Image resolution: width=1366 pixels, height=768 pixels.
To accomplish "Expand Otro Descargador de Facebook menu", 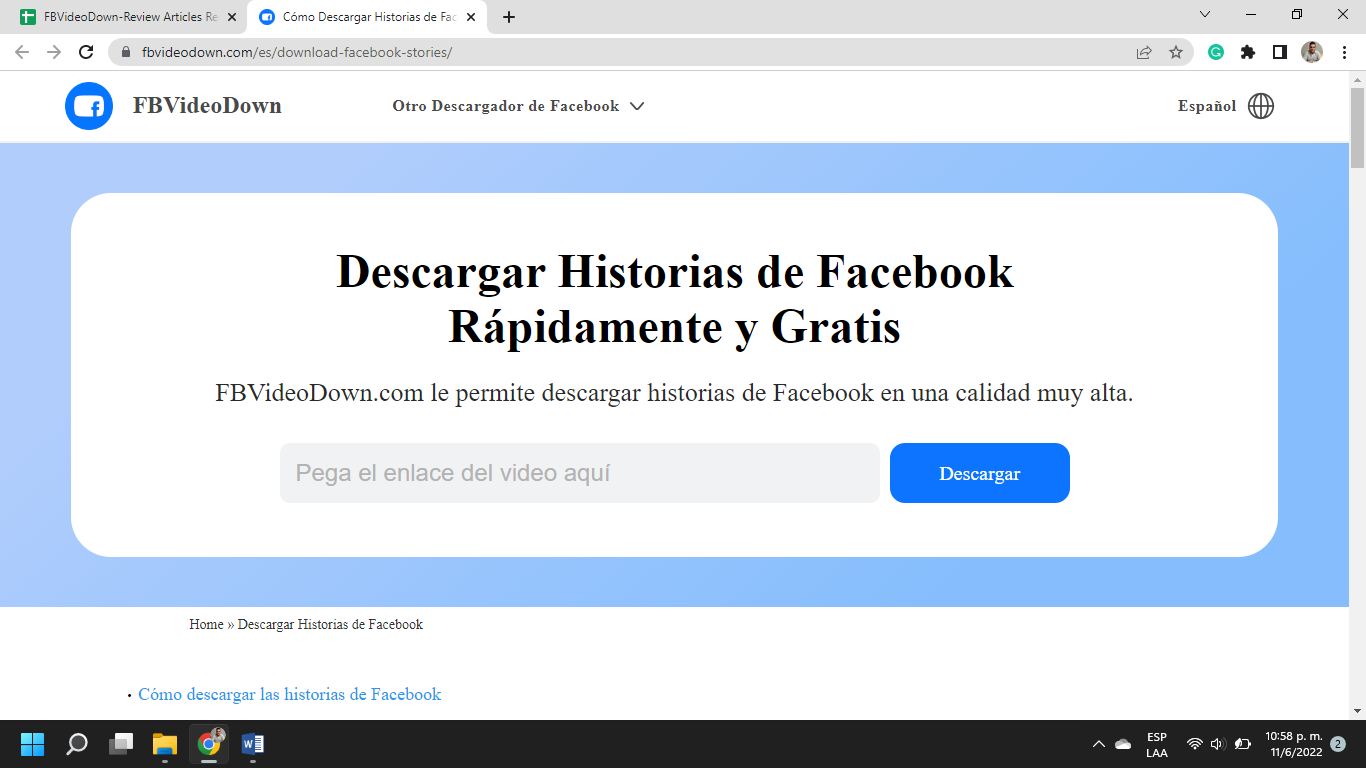I will pyautogui.click(x=517, y=106).
